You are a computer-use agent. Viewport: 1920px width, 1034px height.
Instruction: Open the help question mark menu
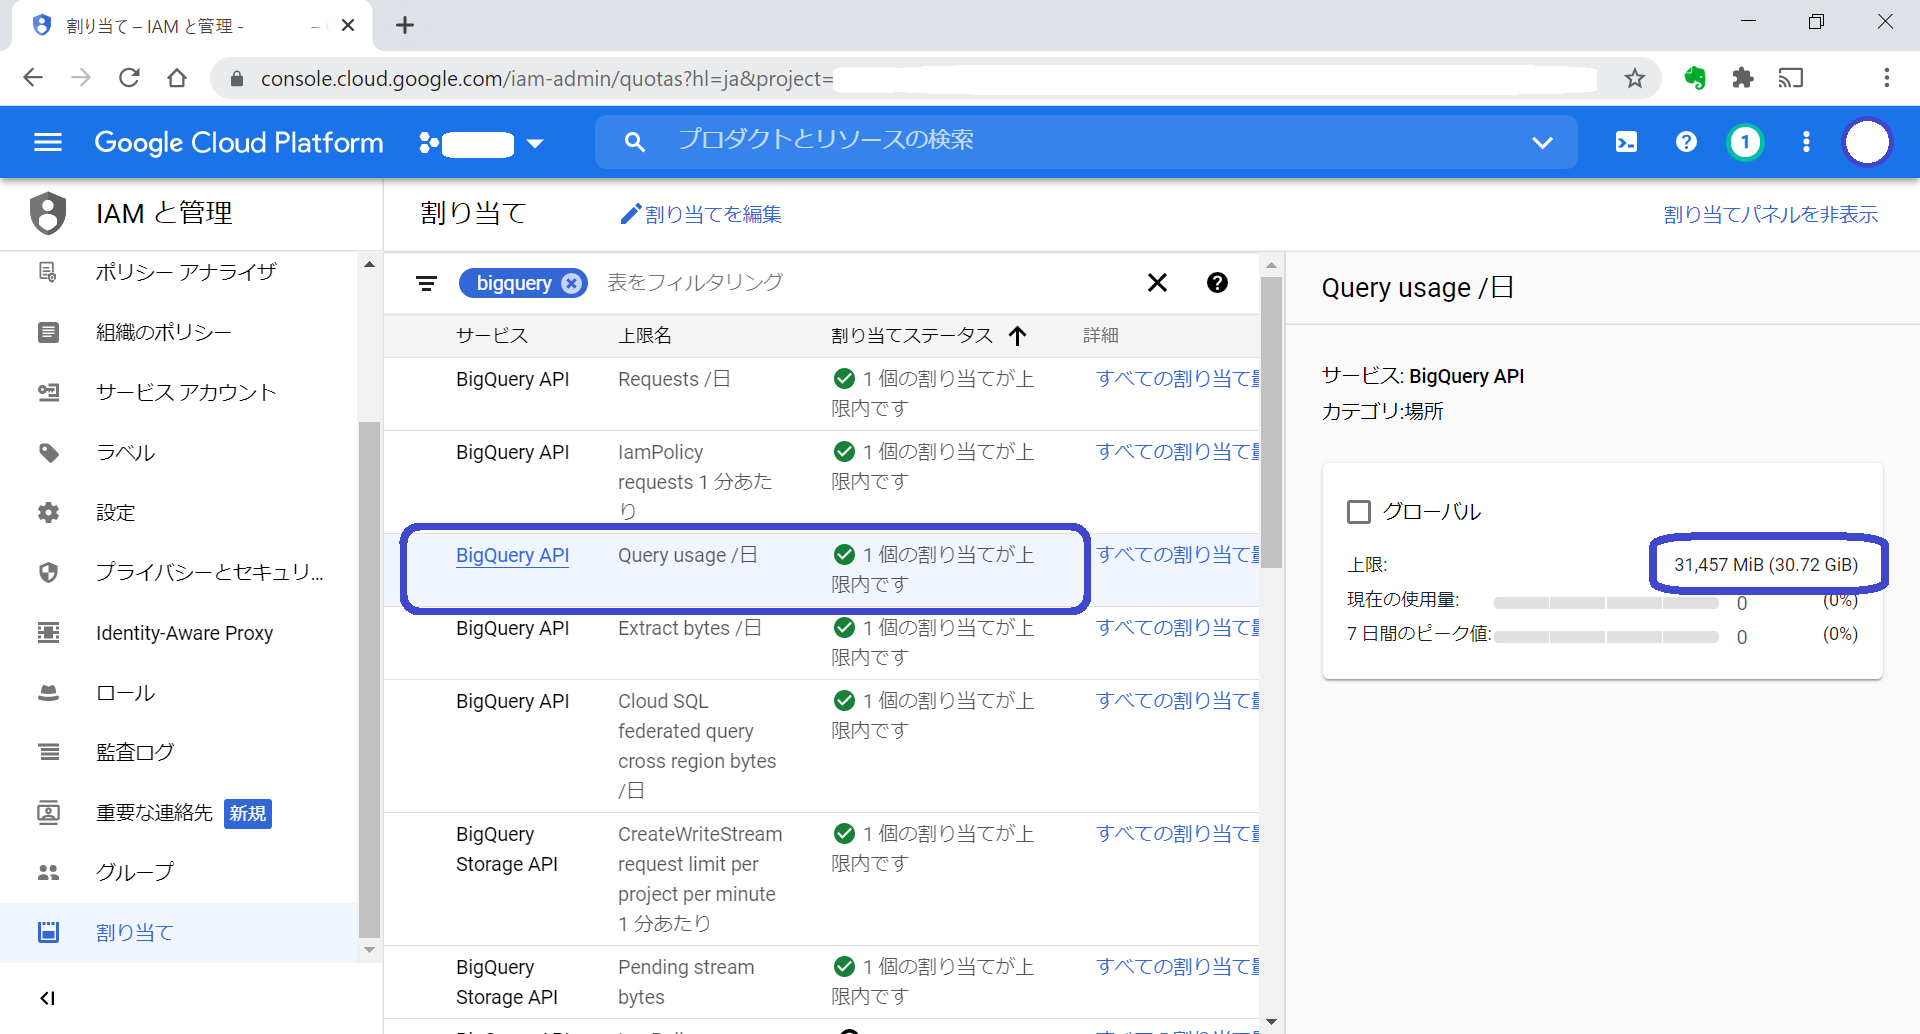1686,142
